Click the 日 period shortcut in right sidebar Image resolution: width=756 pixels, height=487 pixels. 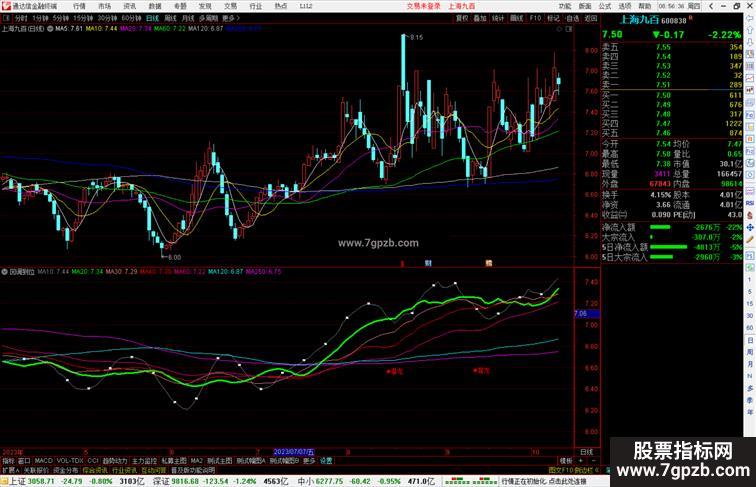[750, 340]
